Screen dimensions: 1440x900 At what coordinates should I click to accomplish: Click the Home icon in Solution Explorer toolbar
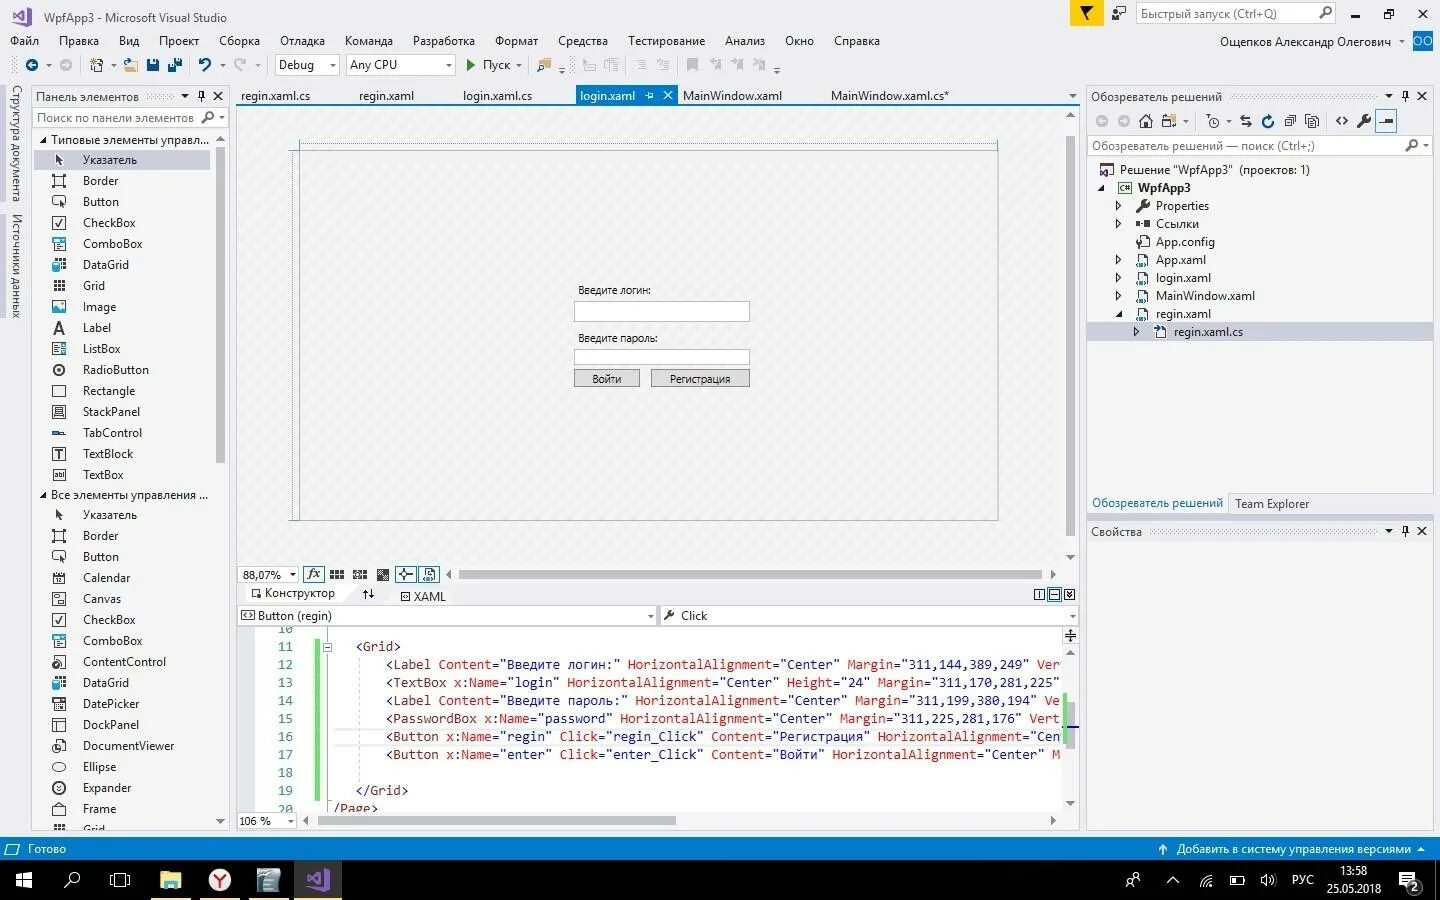[1146, 121]
